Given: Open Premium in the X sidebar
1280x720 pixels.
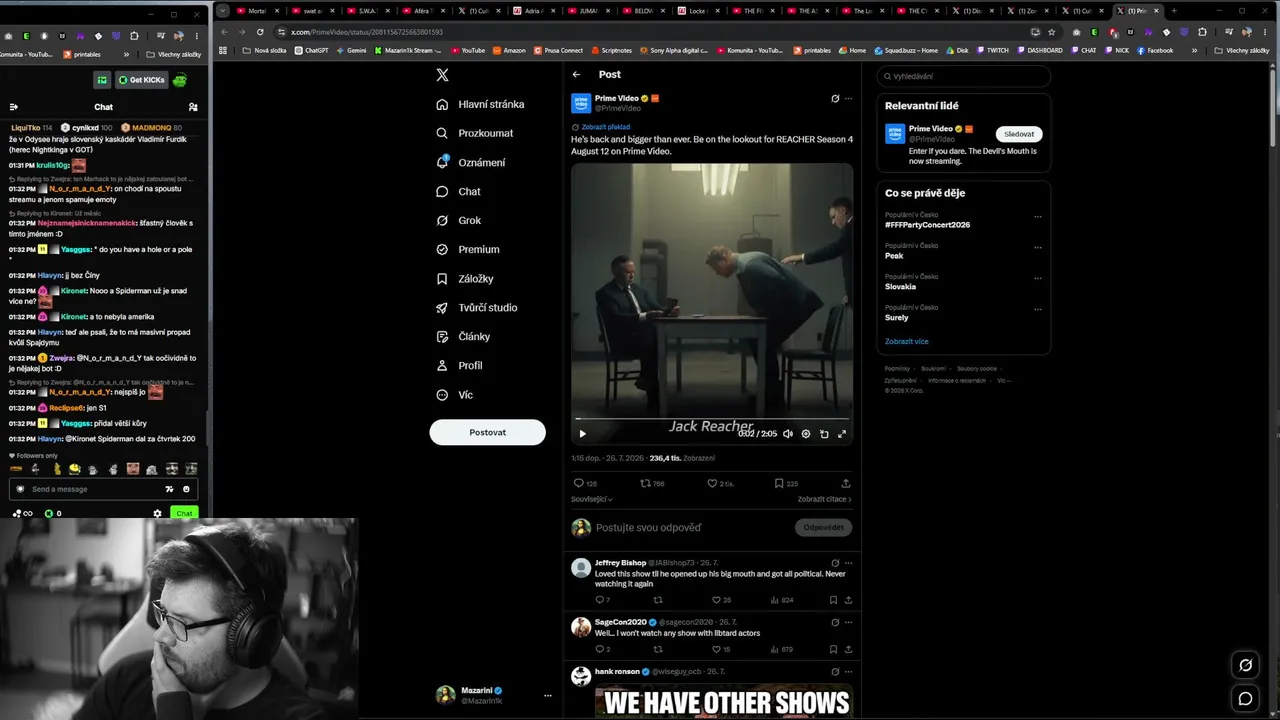Looking at the screenshot, I should (467, 249).
